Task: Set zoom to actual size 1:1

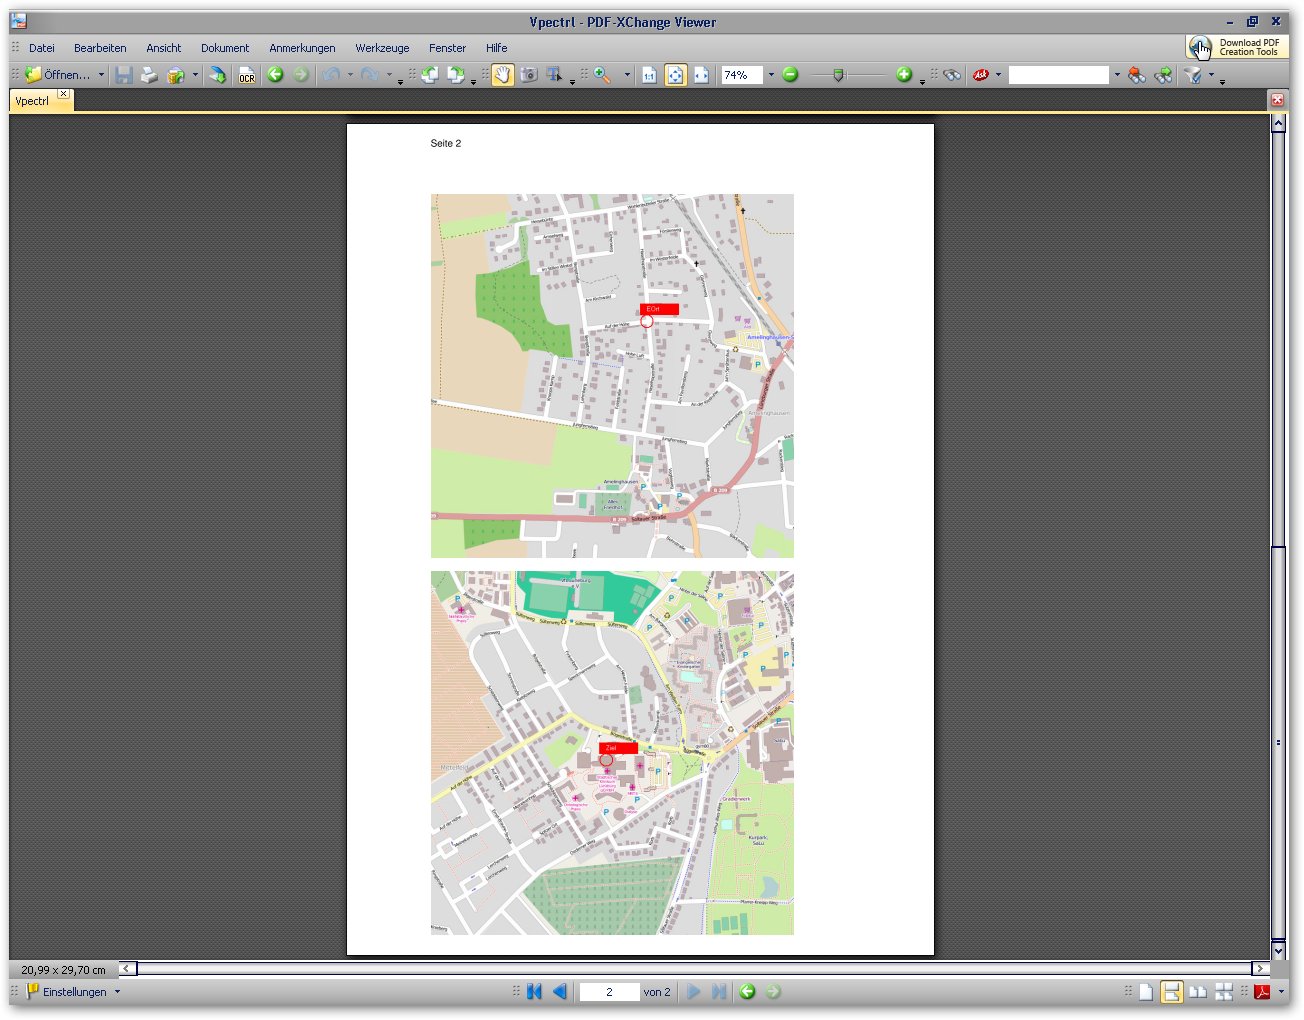Action: point(649,75)
